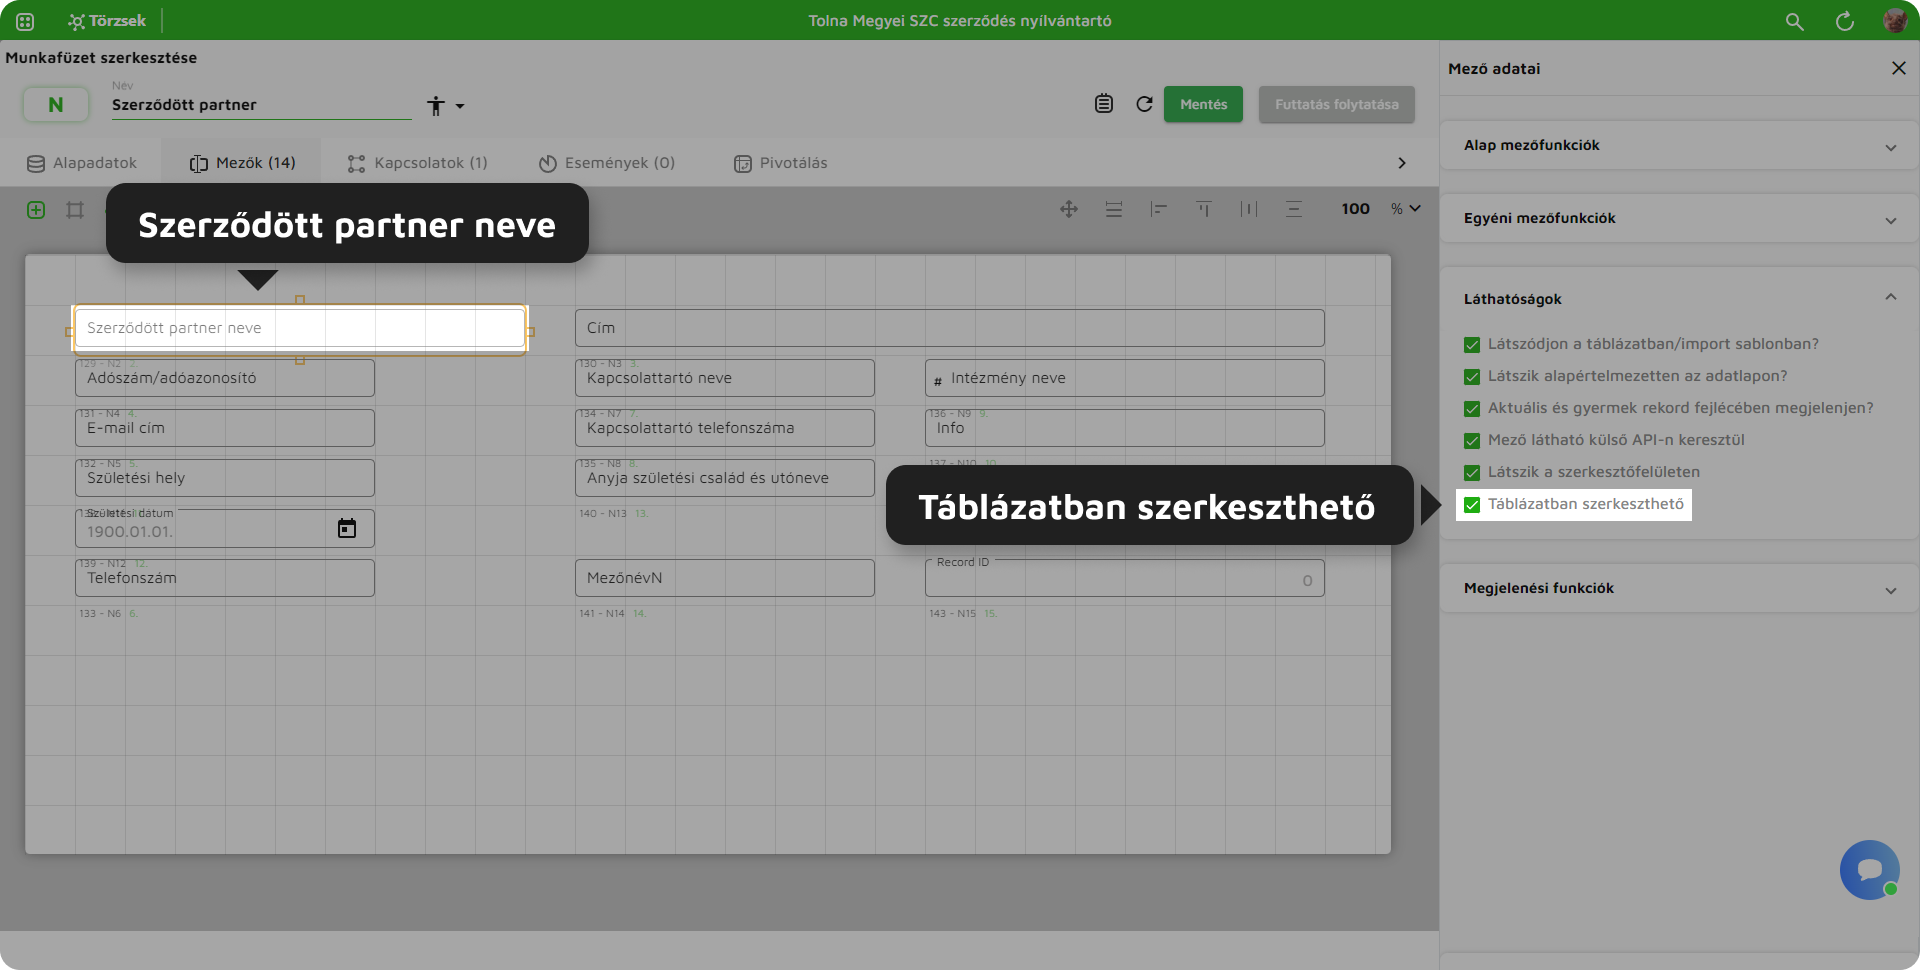Switch to the Alapadatok tab
The height and width of the screenshot is (970, 1920).
tap(82, 163)
